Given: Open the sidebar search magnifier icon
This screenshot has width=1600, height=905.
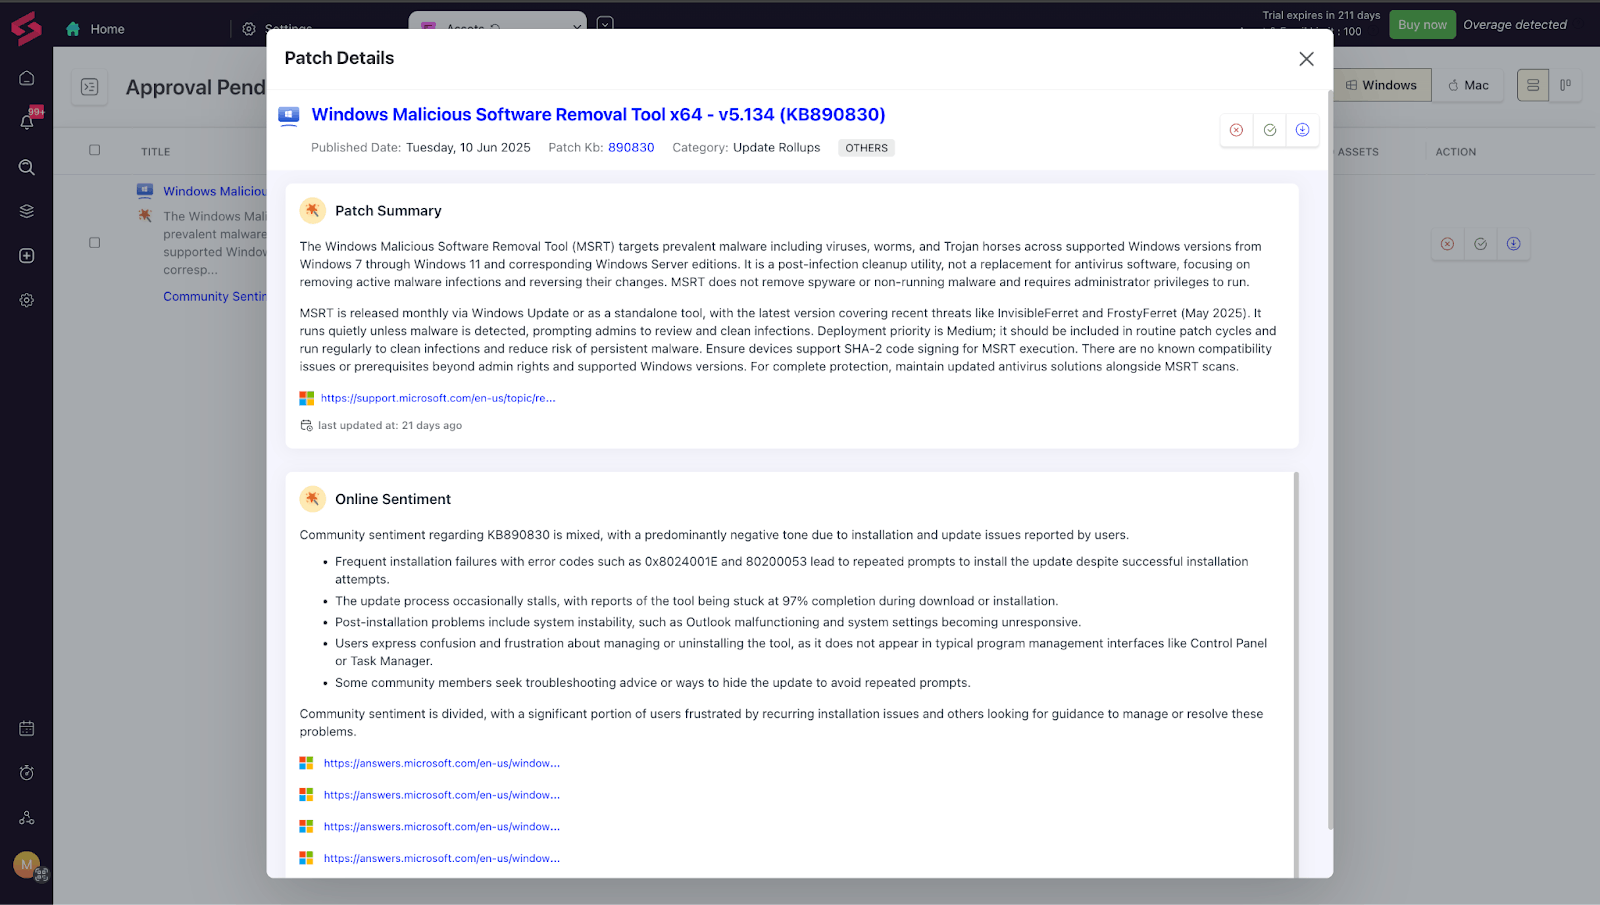Looking at the screenshot, I should pyautogui.click(x=27, y=167).
